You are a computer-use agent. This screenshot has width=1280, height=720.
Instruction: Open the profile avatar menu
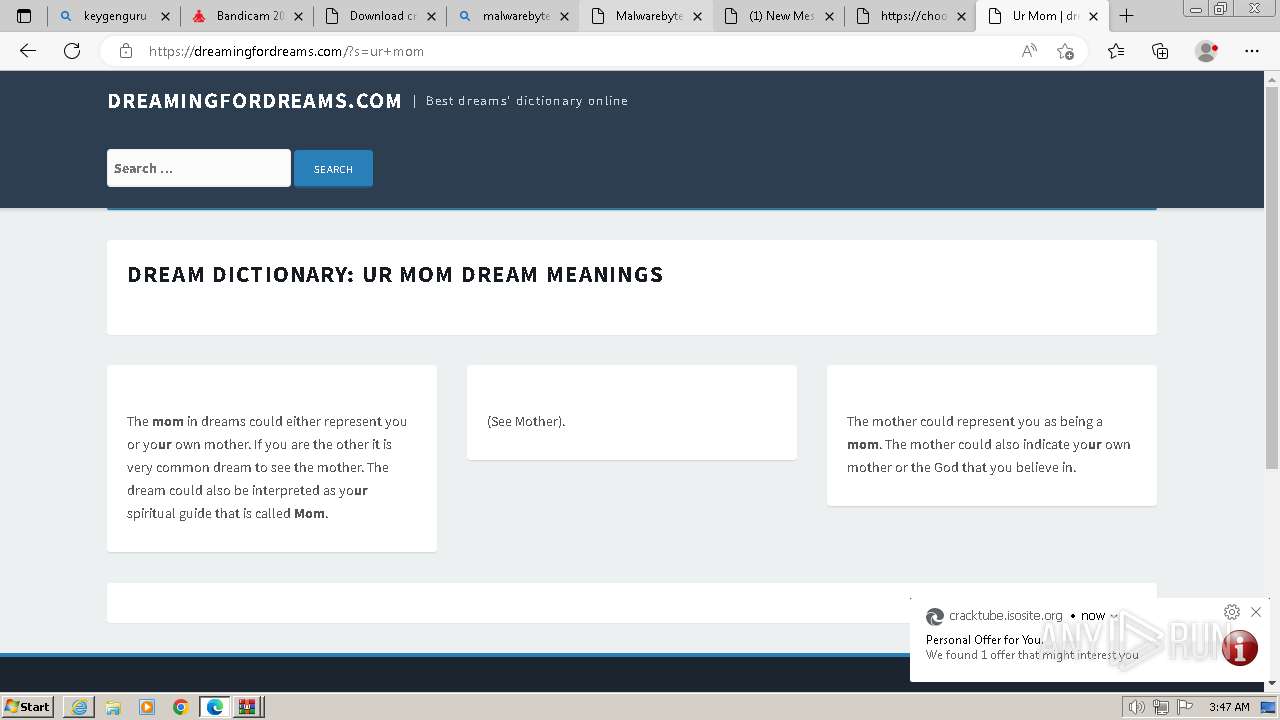point(1207,51)
